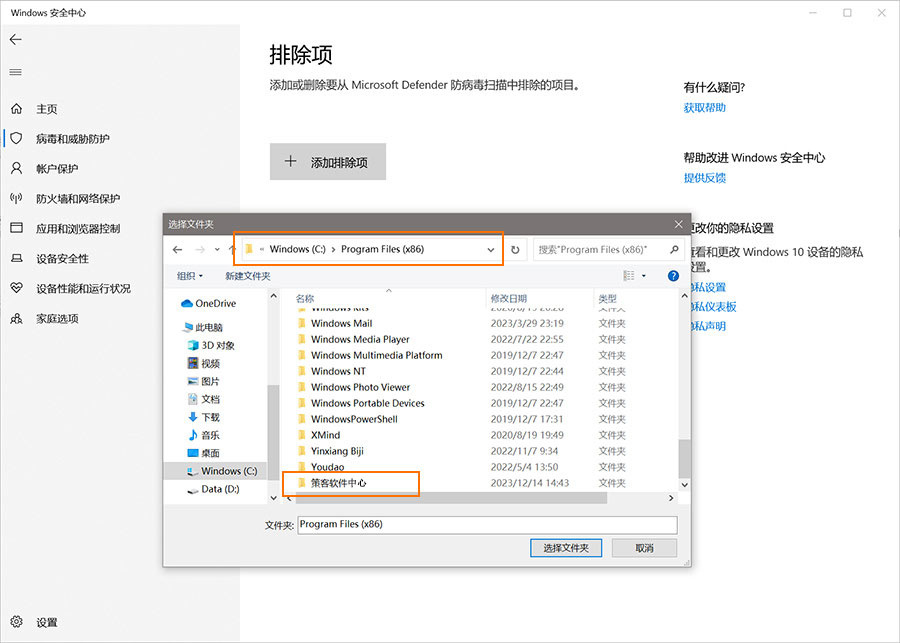Sort by 名称 column header
Screen dimensions: 900x643
click(305, 298)
